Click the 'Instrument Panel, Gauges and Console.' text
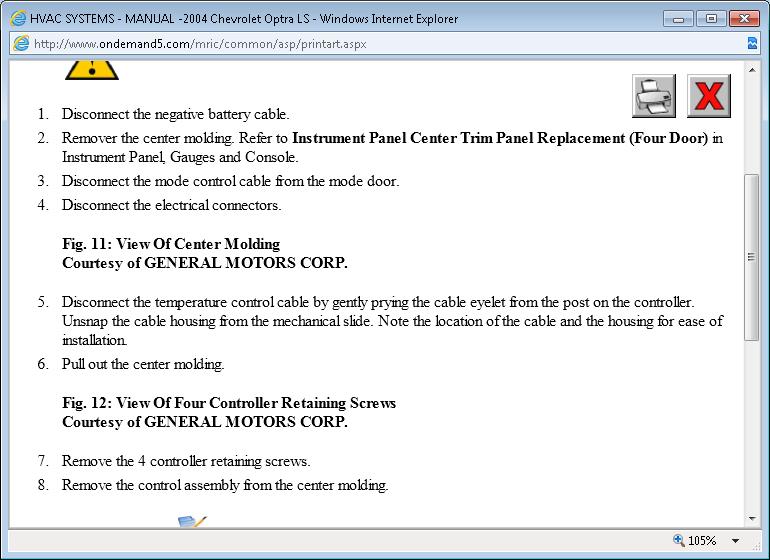The image size is (770, 560). (x=180, y=157)
